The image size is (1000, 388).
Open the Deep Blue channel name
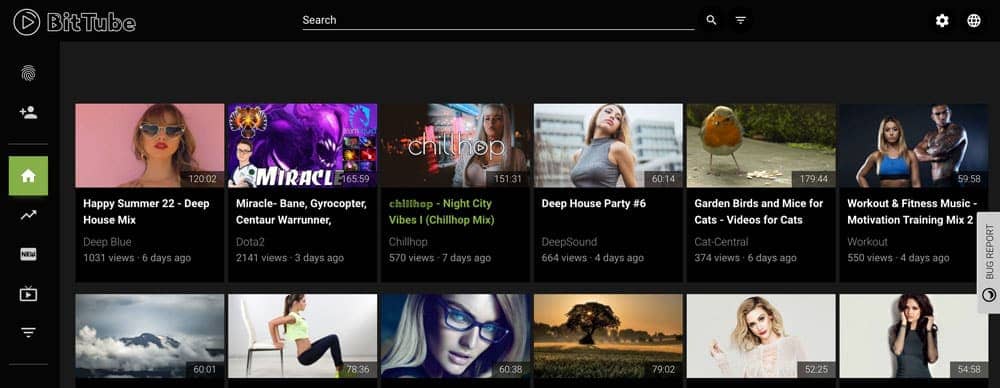107,242
